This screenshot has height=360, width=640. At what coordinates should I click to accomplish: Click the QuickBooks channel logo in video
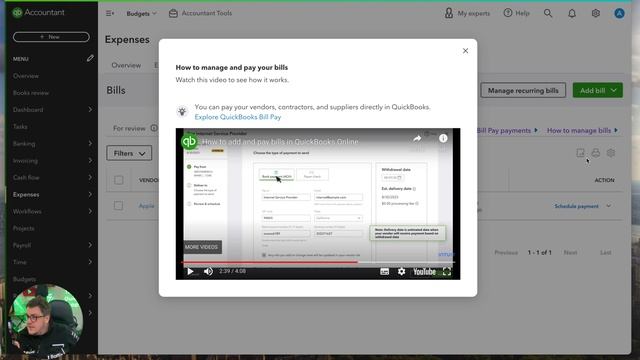click(189, 141)
